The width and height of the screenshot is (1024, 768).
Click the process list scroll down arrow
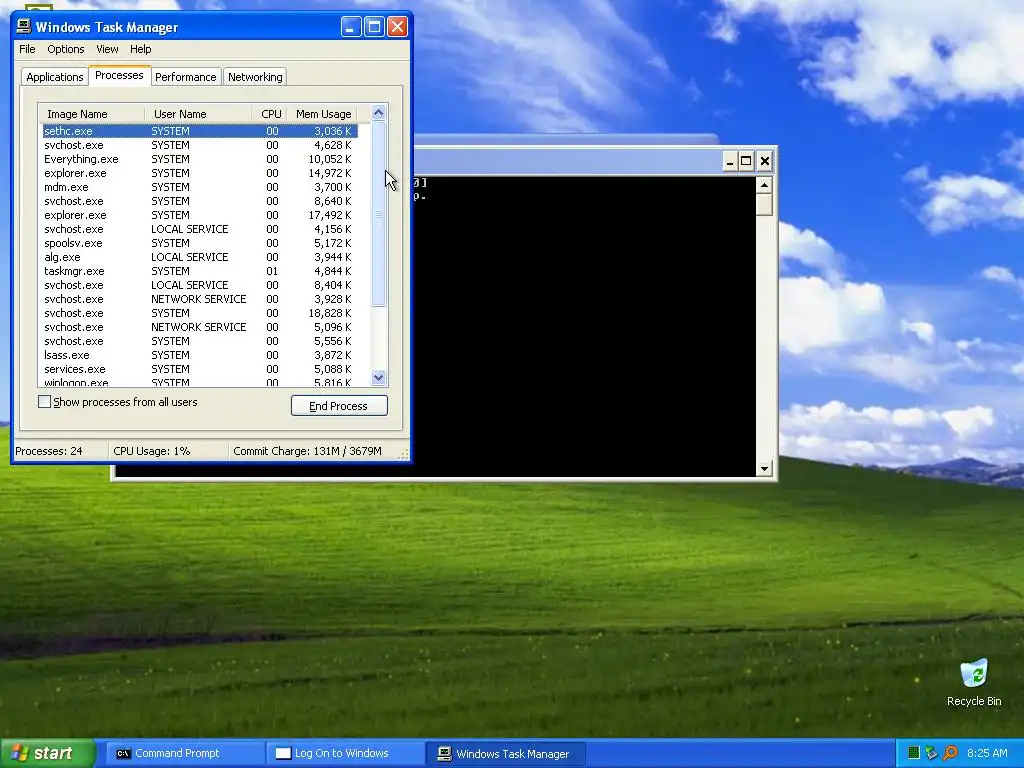[x=378, y=377]
